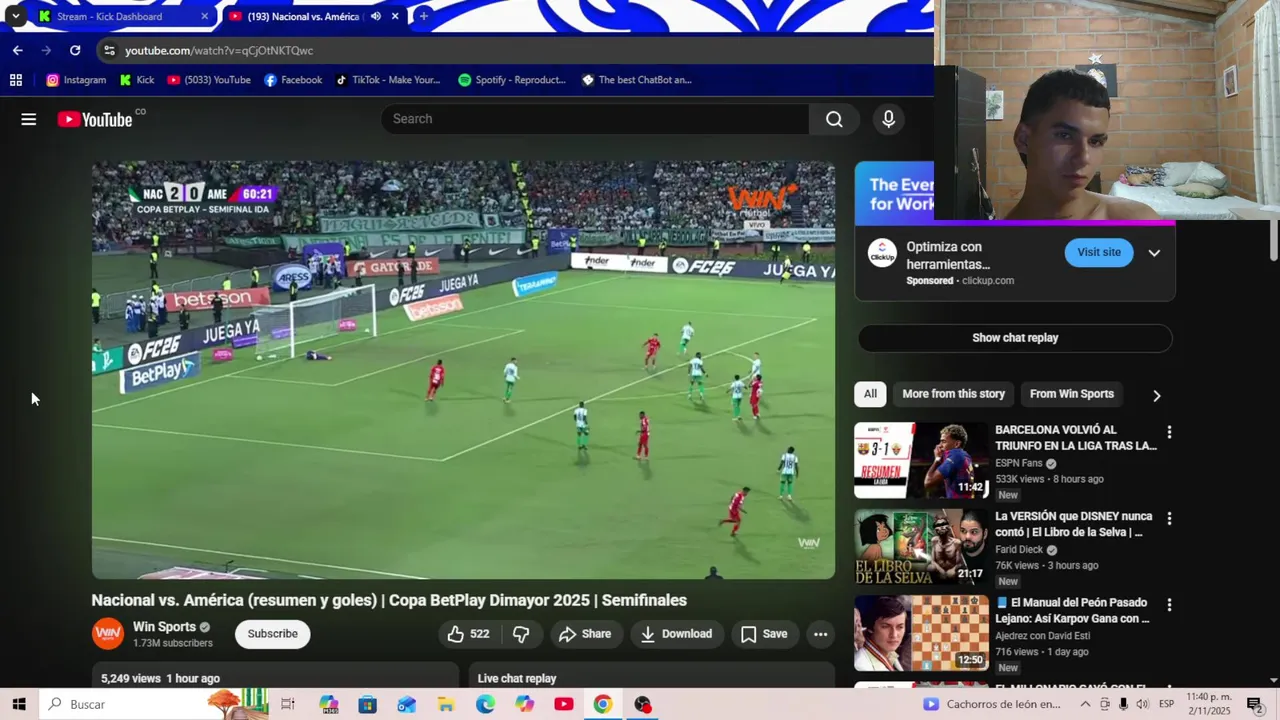Viewport: 1280px width, 720px height.
Task: Launch Microsoft Store from taskbar
Action: click(x=368, y=704)
